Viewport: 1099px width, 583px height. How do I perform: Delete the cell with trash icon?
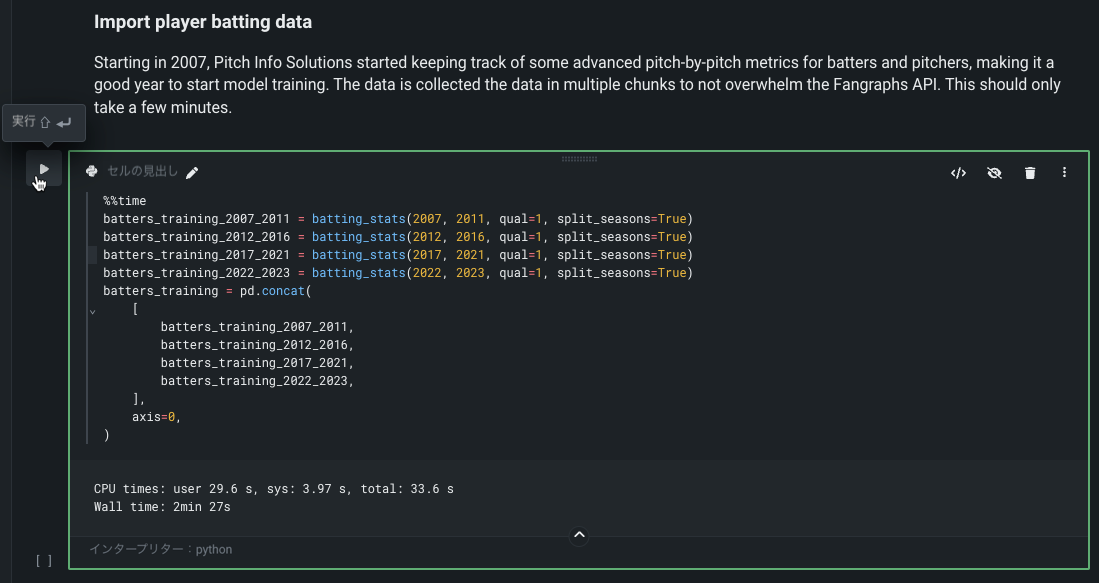1030,173
